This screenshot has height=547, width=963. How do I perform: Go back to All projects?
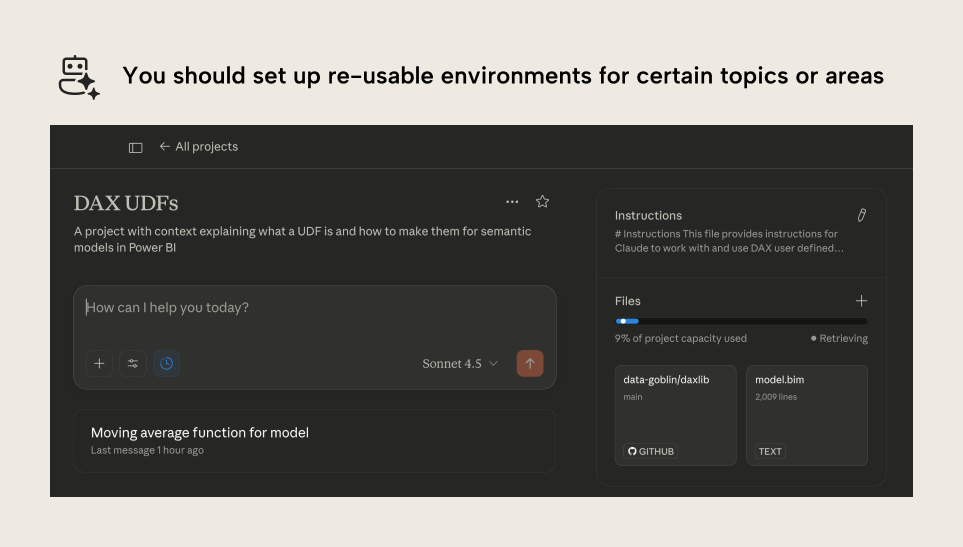tap(198, 146)
